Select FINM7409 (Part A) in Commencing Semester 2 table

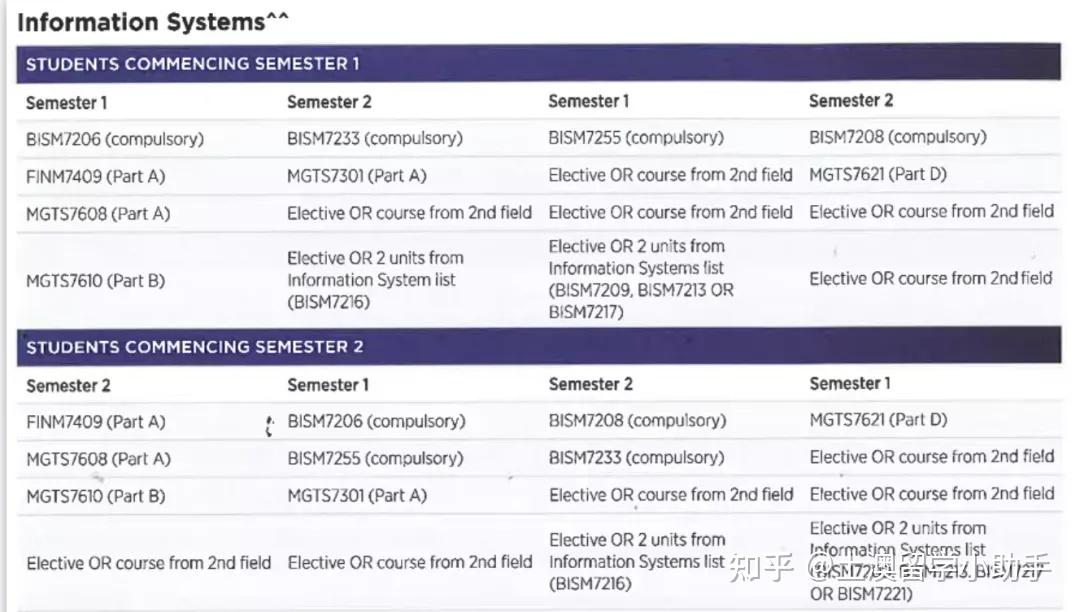(x=96, y=421)
